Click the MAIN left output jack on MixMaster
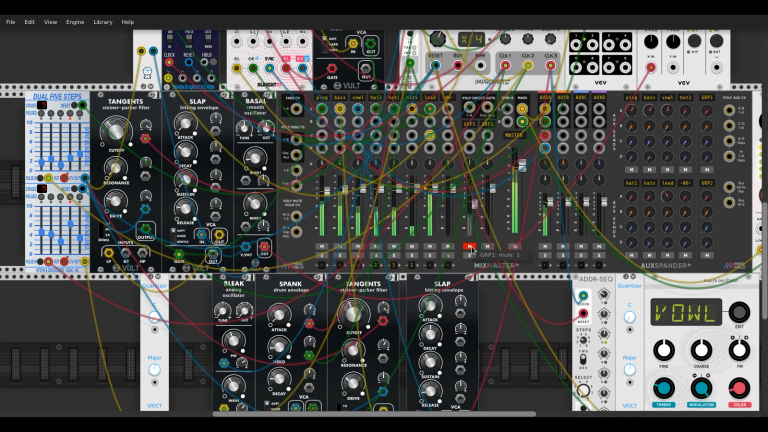Image resolution: width=768 pixels, height=432 pixels. click(522, 109)
